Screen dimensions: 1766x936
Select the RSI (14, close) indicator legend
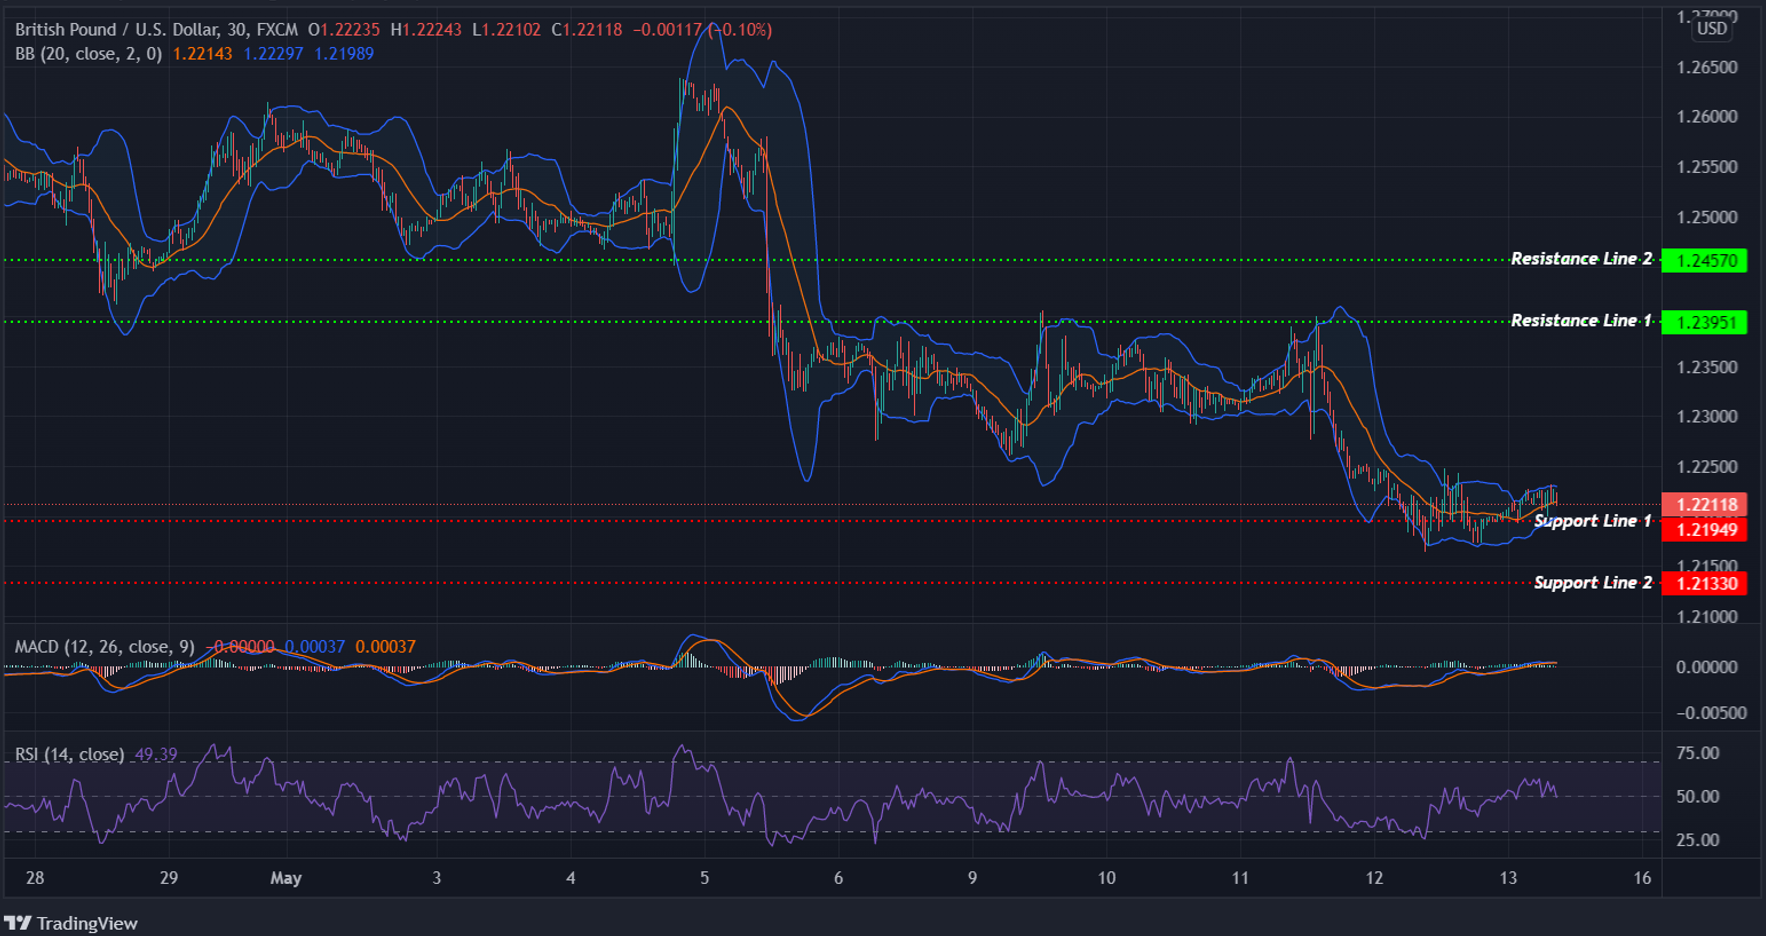click(x=68, y=754)
